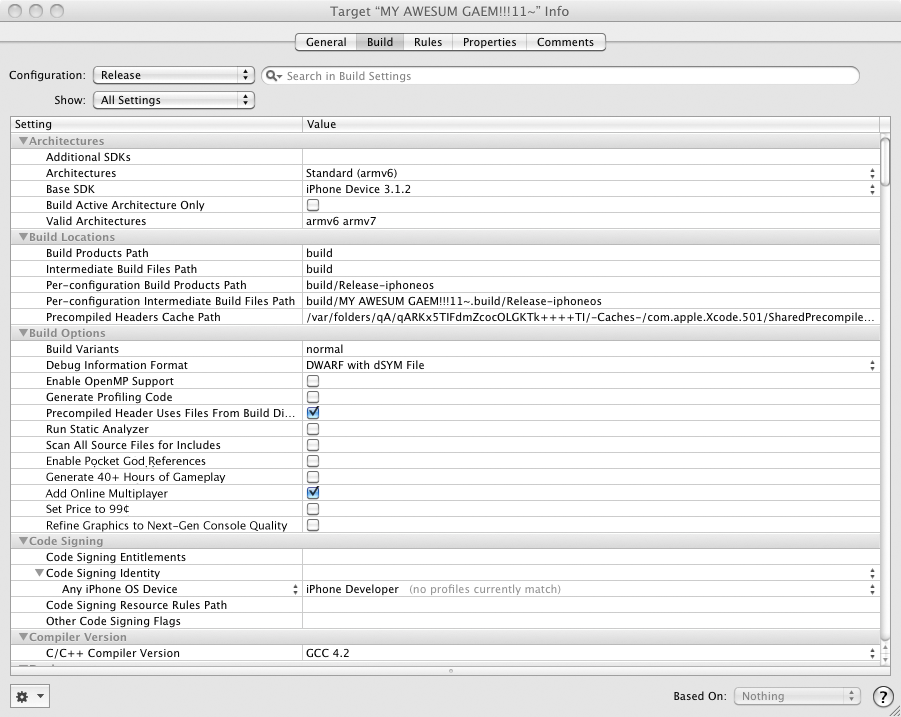
Task: Click the search magnifier icon
Action: pos(274,76)
